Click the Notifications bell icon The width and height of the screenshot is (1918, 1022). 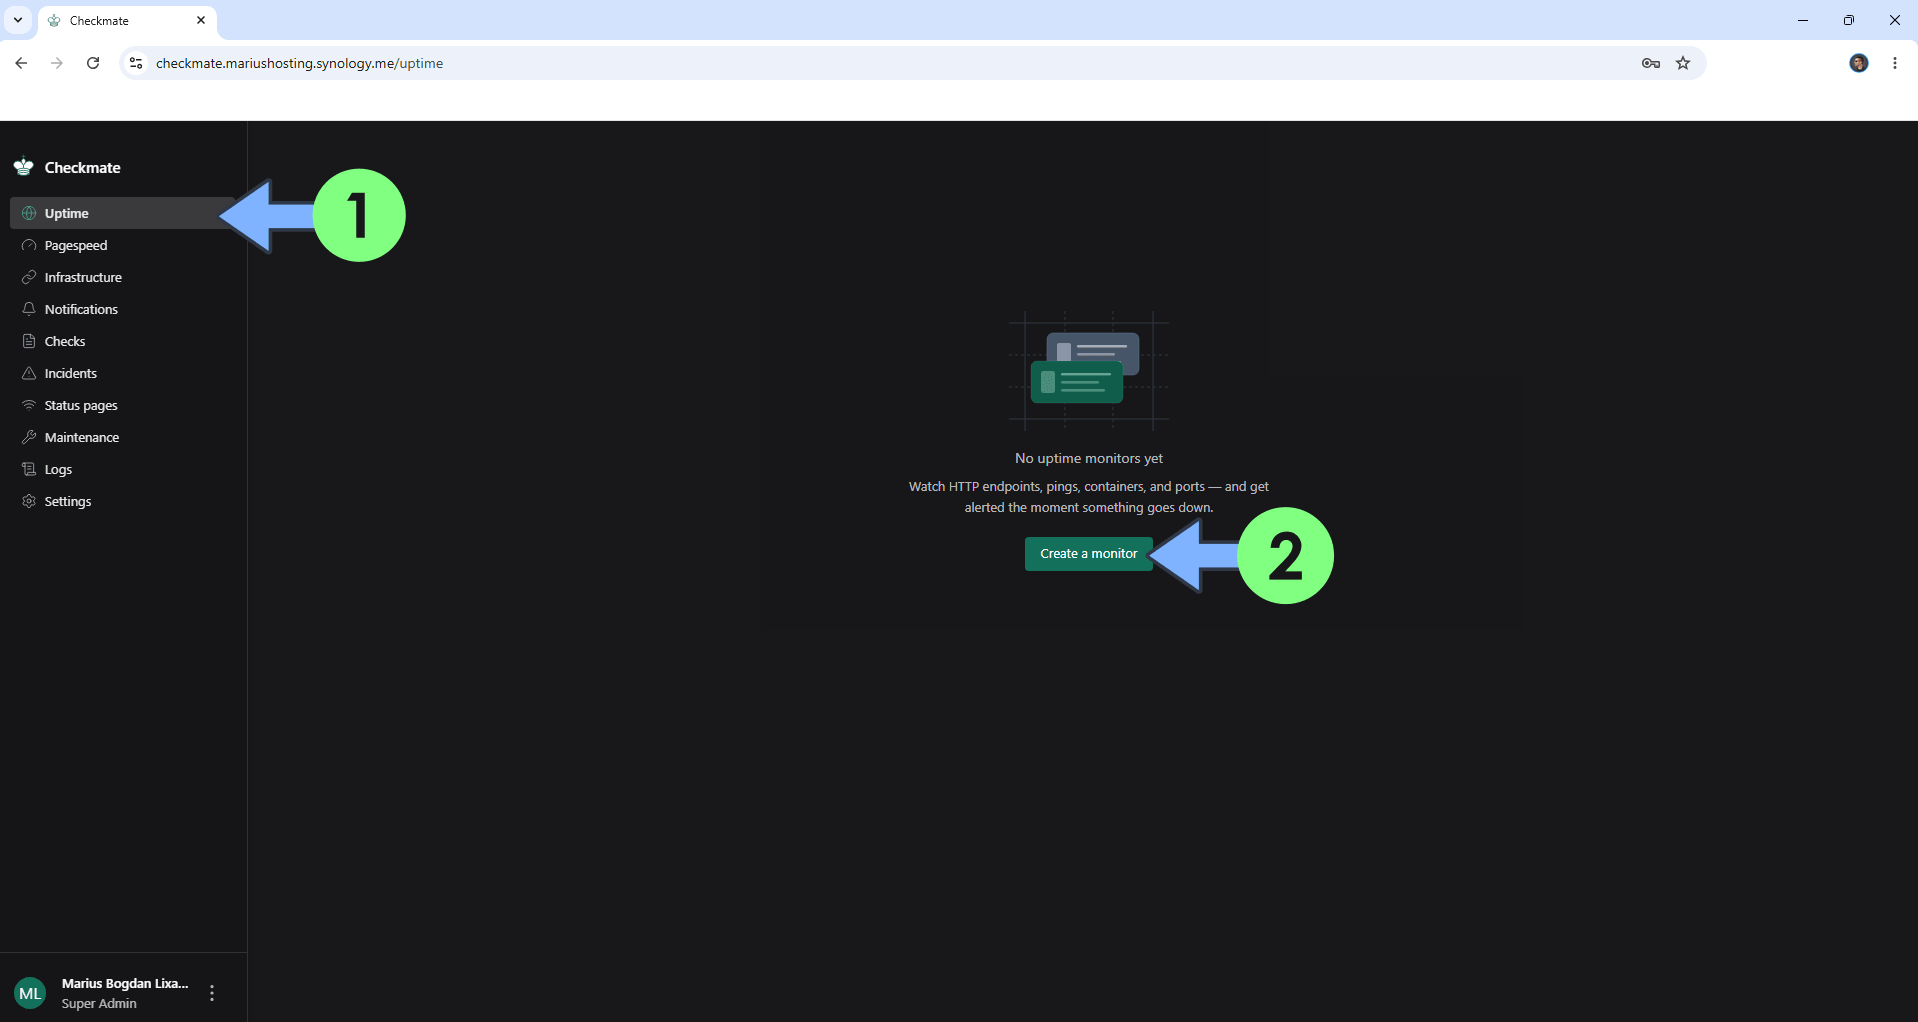click(x=29, y=309)
